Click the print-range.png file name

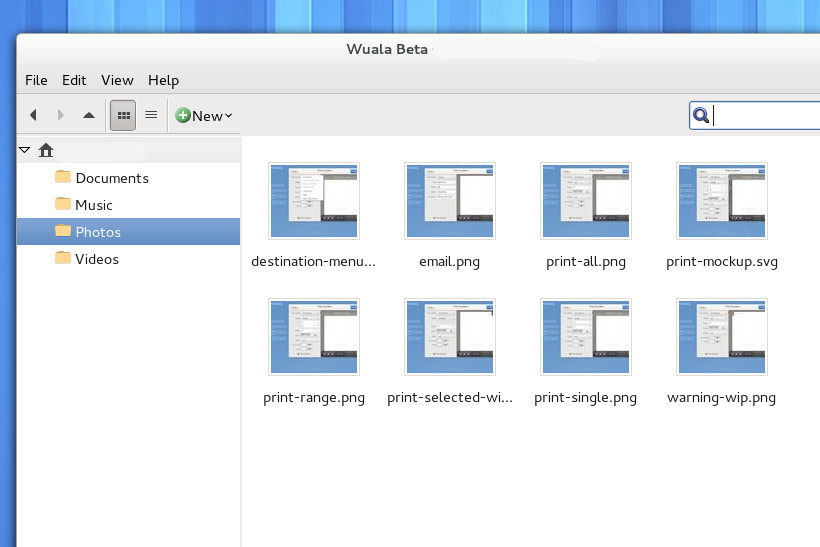tap(314, 397)
